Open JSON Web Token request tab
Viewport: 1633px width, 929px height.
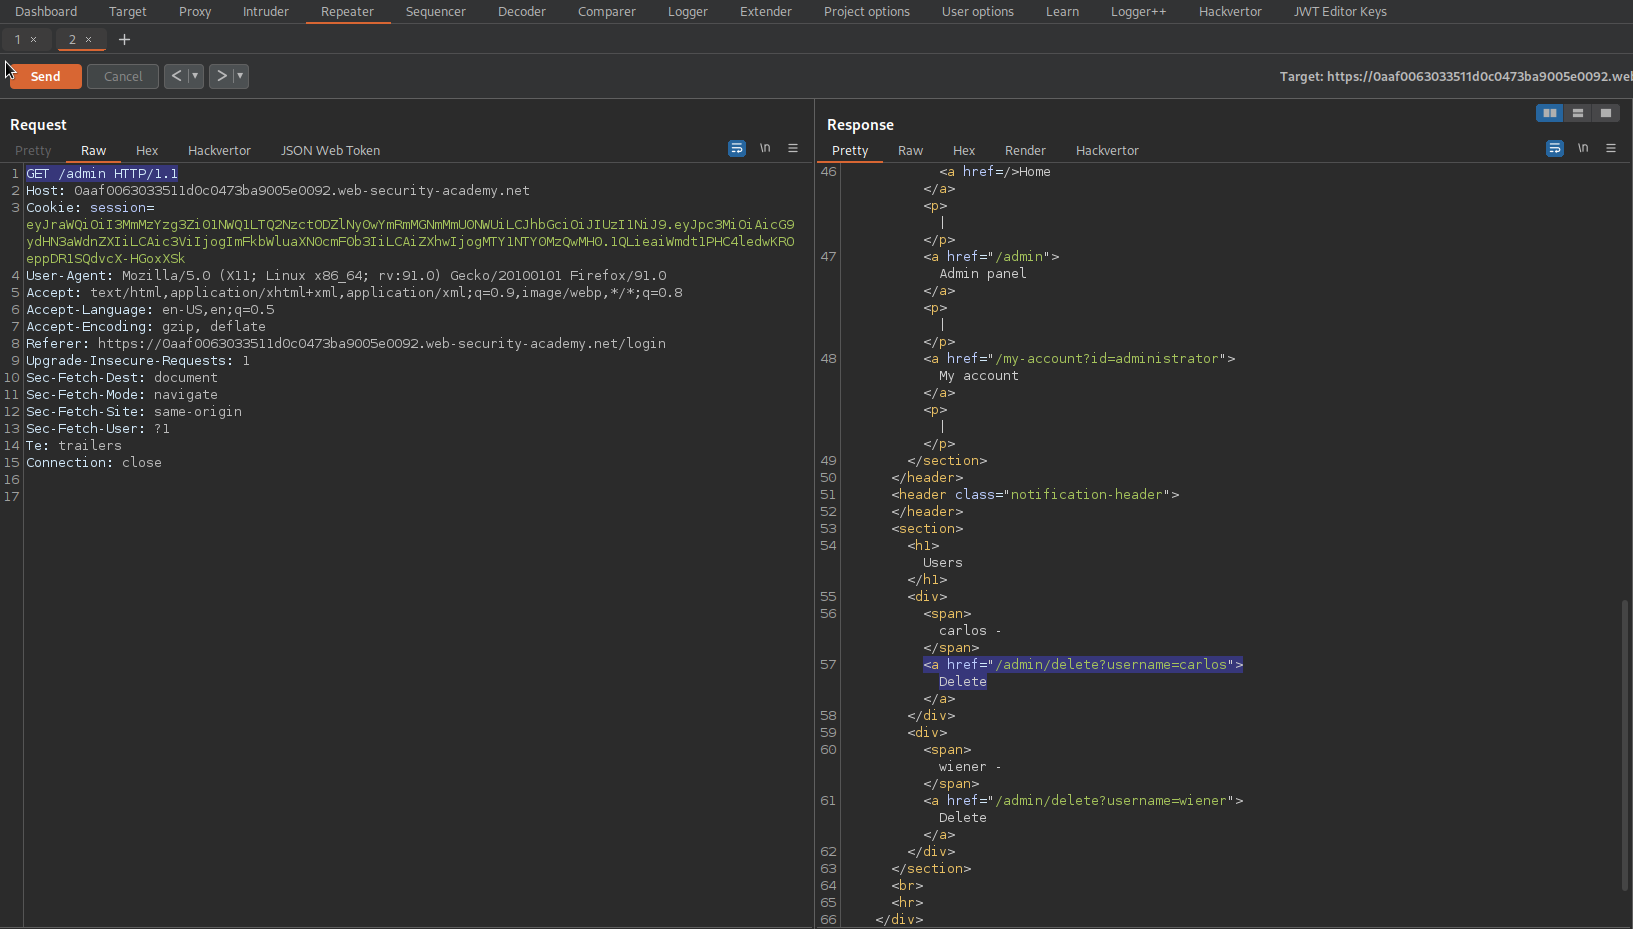[x=330, y=151]
